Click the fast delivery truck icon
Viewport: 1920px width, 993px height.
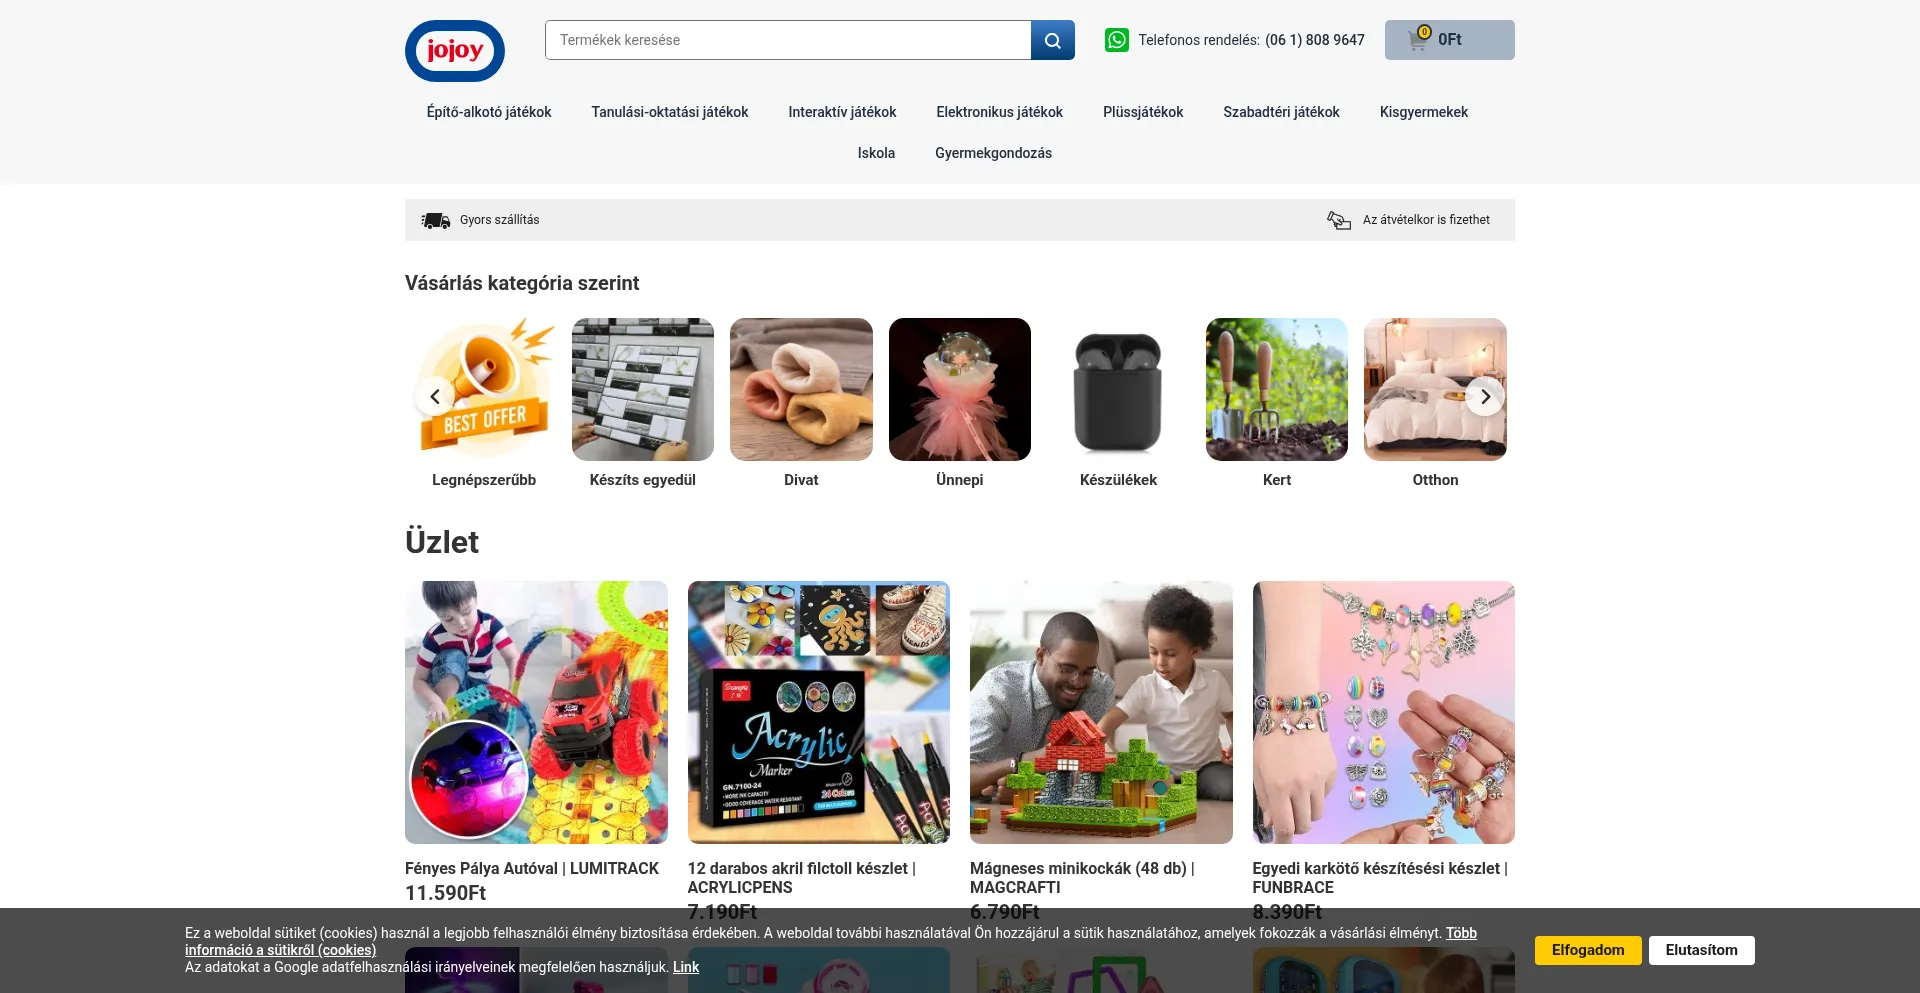[436, 220]
